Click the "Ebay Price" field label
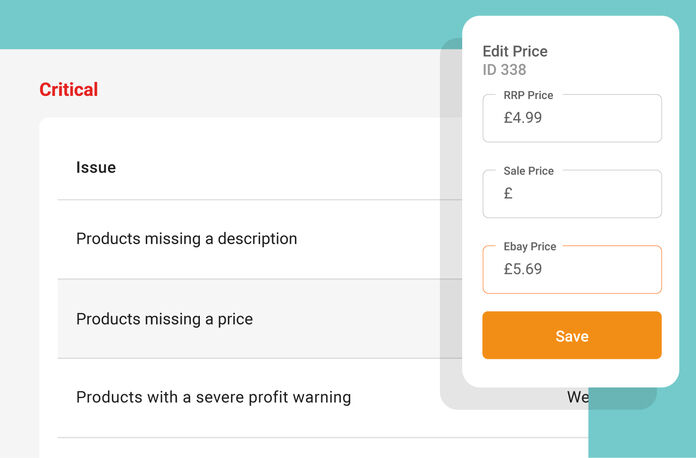This screenshot has width=696, height=458. pyautogui.click(x=530, y=246)
